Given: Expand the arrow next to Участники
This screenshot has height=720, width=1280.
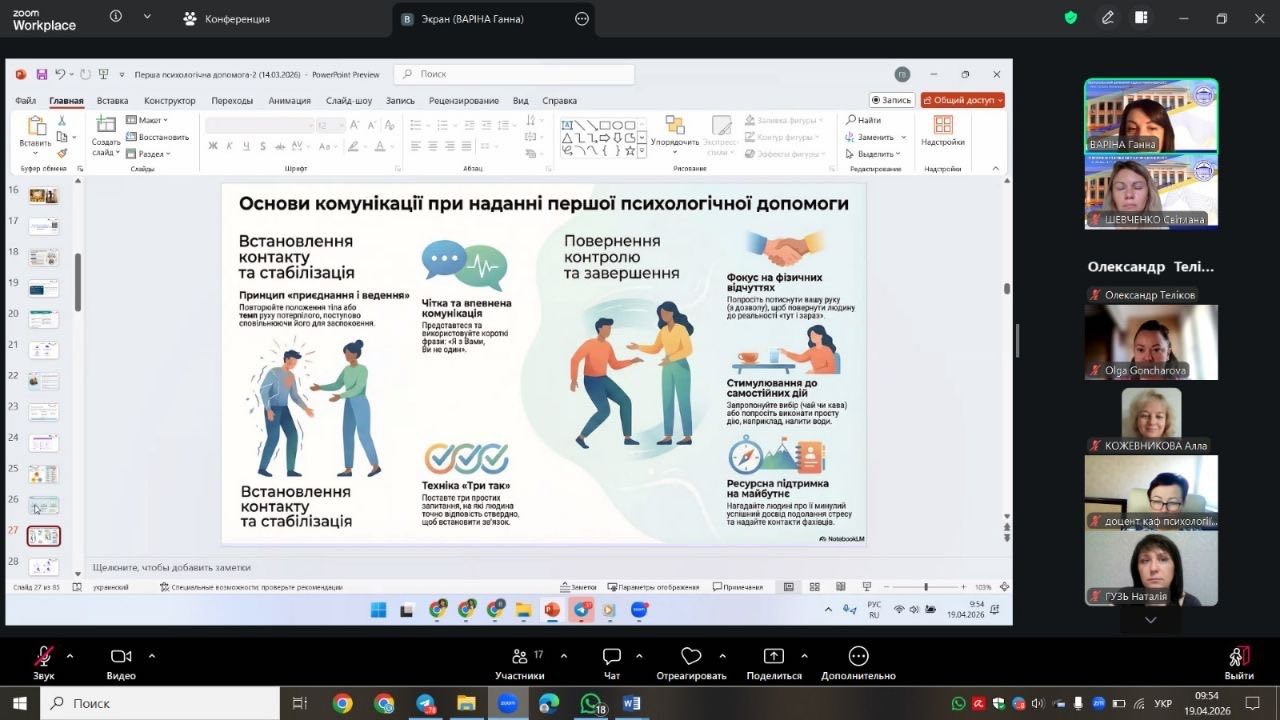Looking at the screenshot, I should point(564,656).
